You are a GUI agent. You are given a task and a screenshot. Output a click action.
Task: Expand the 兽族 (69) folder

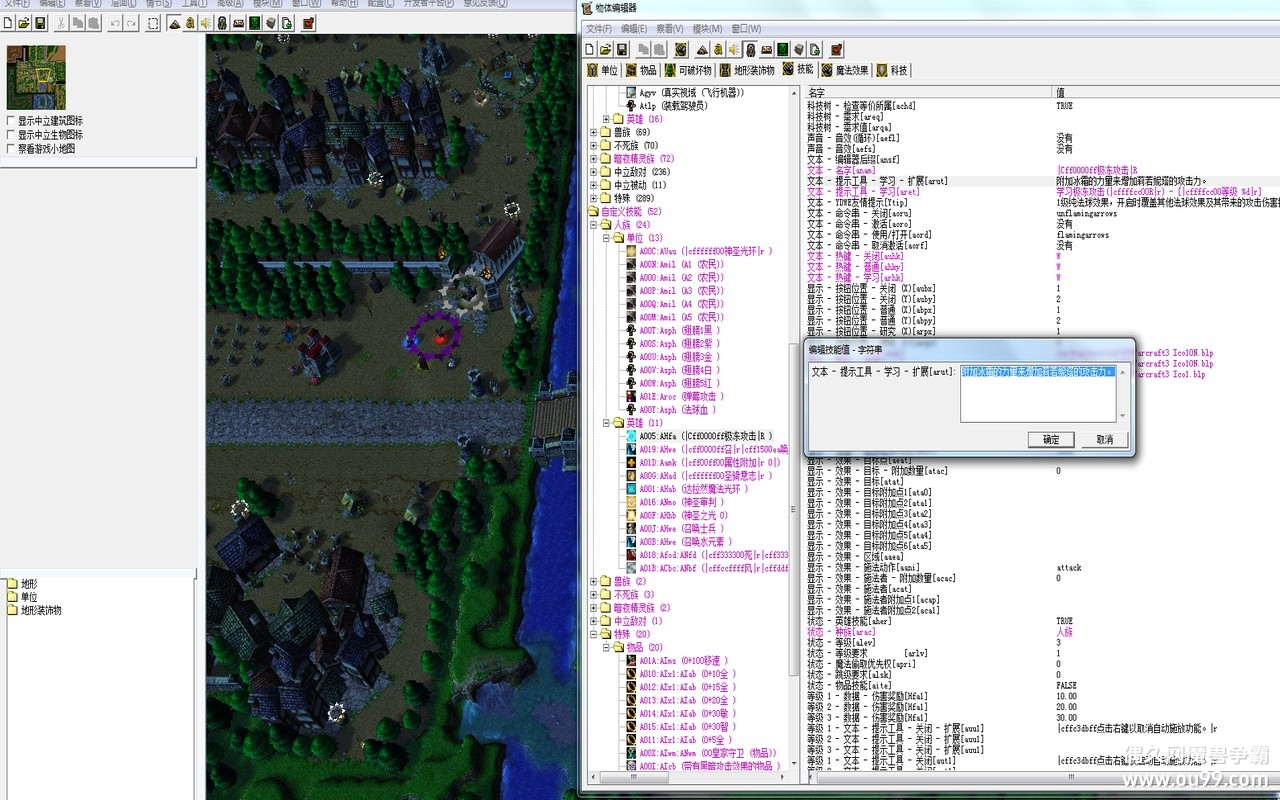[x=593, y=132]
